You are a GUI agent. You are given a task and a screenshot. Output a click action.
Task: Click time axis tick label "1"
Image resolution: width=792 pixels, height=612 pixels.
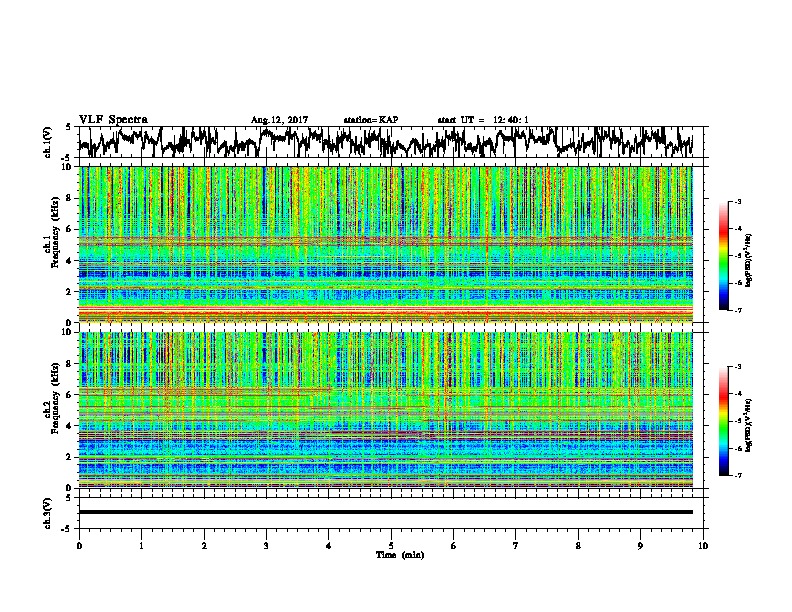(x=141, y=546)
